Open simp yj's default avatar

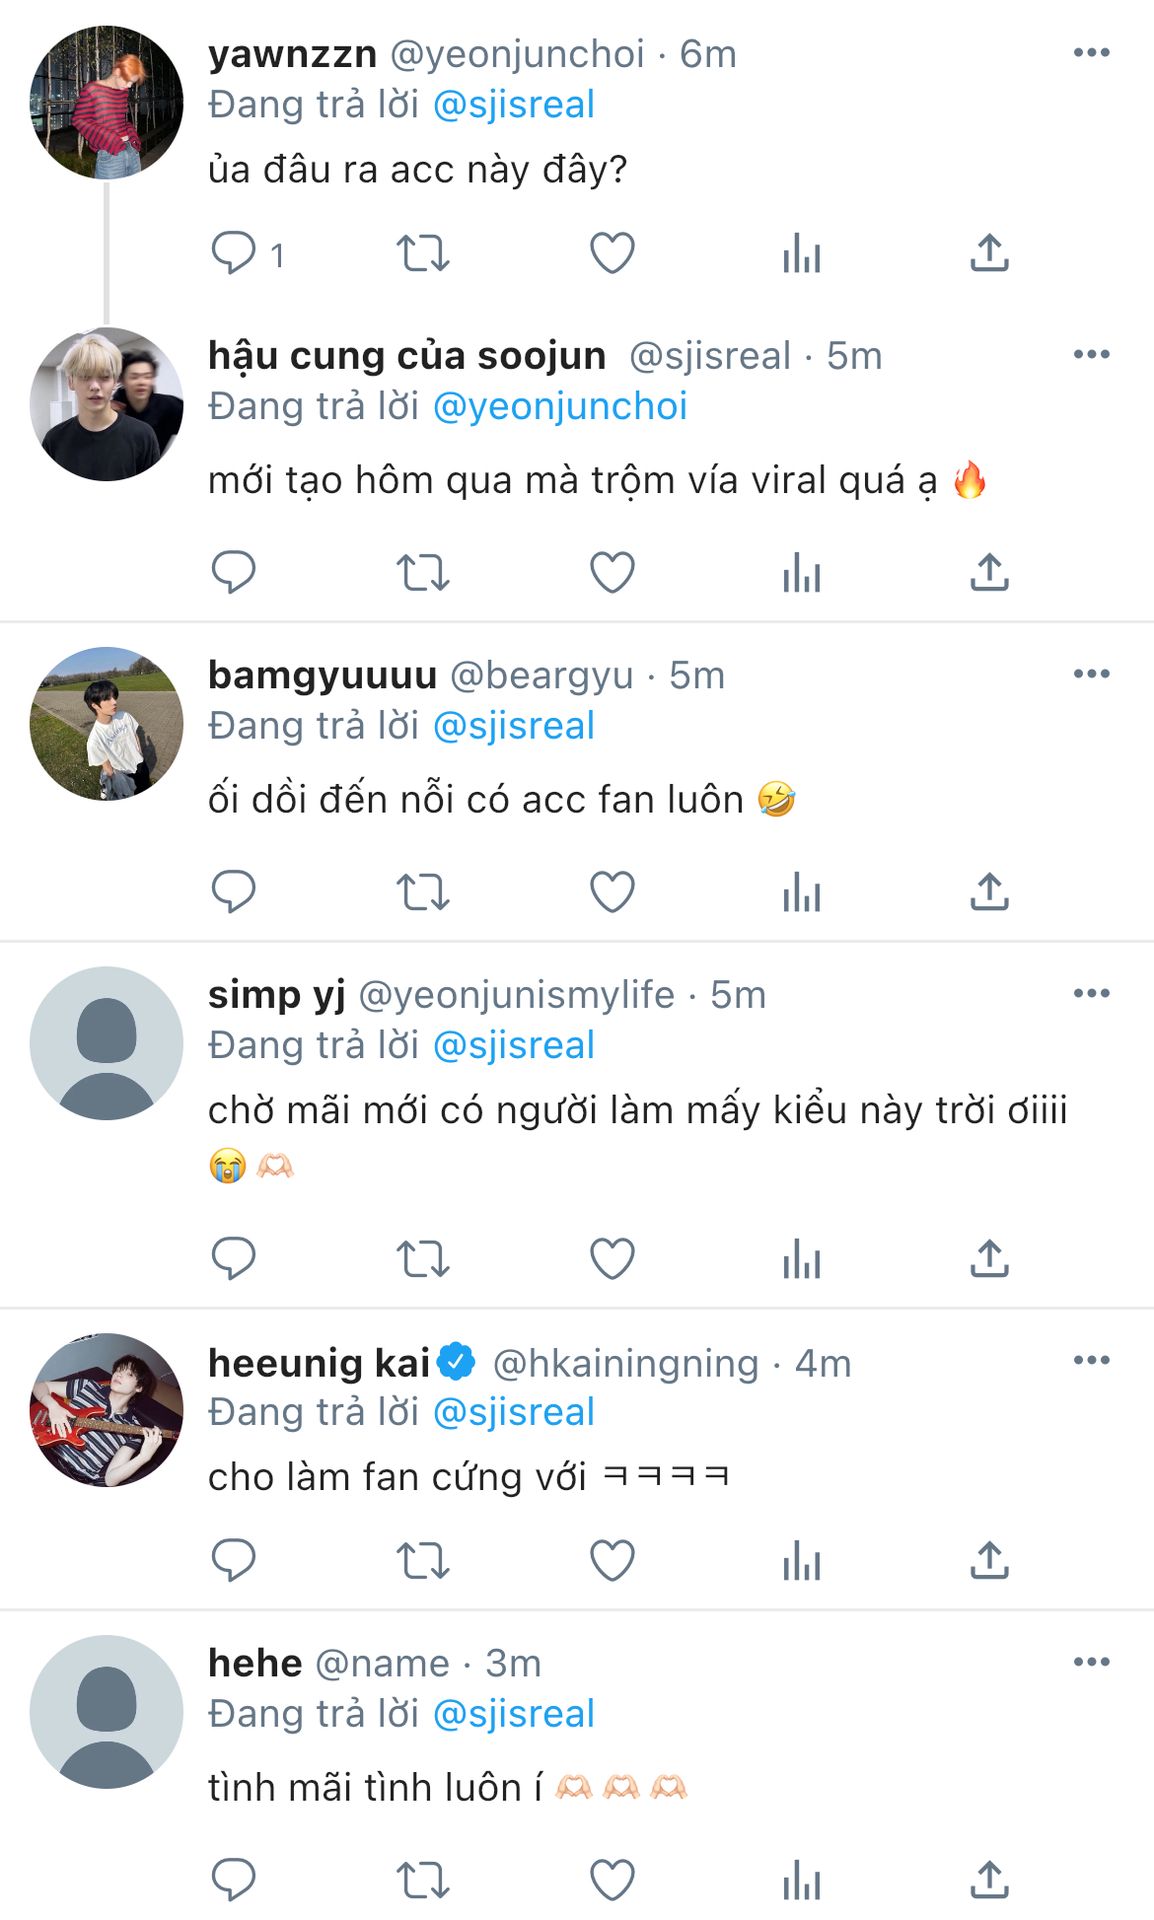(x=106, y=1043)
